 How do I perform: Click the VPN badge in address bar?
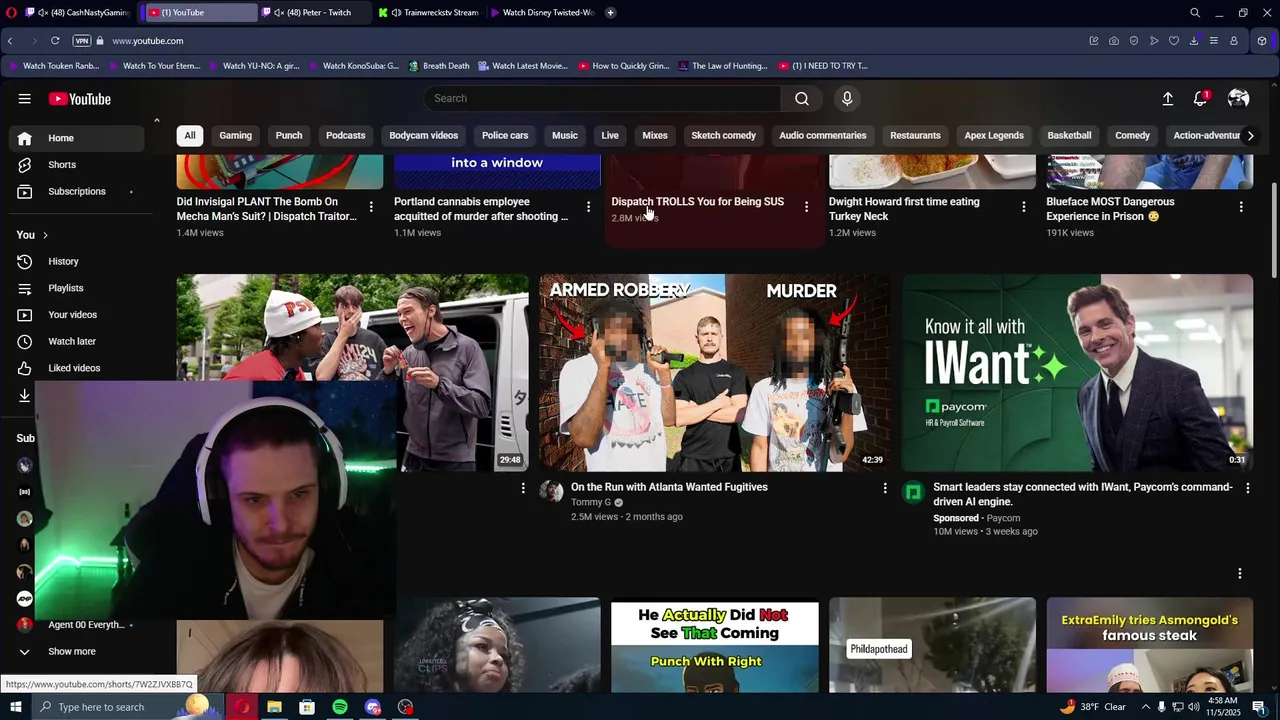point(82,41)
